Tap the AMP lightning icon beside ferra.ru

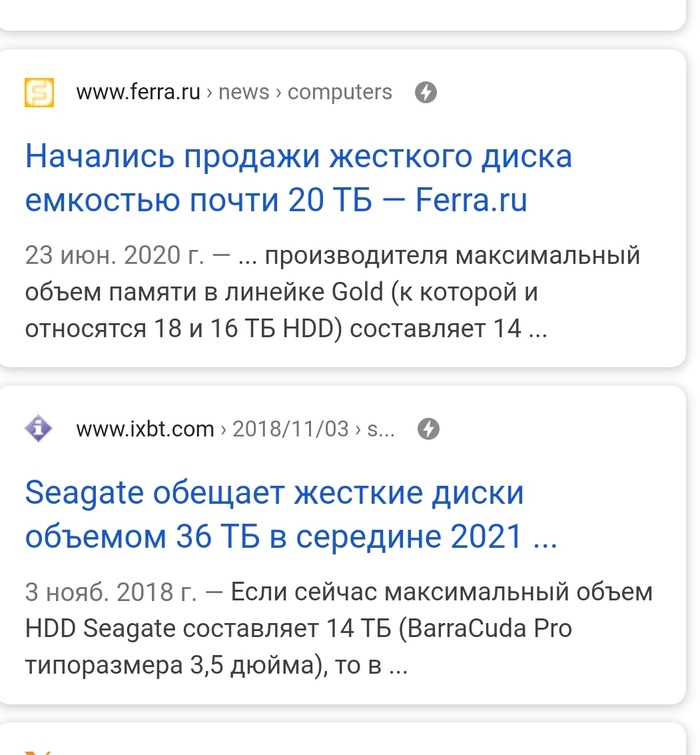coord(426,93)
